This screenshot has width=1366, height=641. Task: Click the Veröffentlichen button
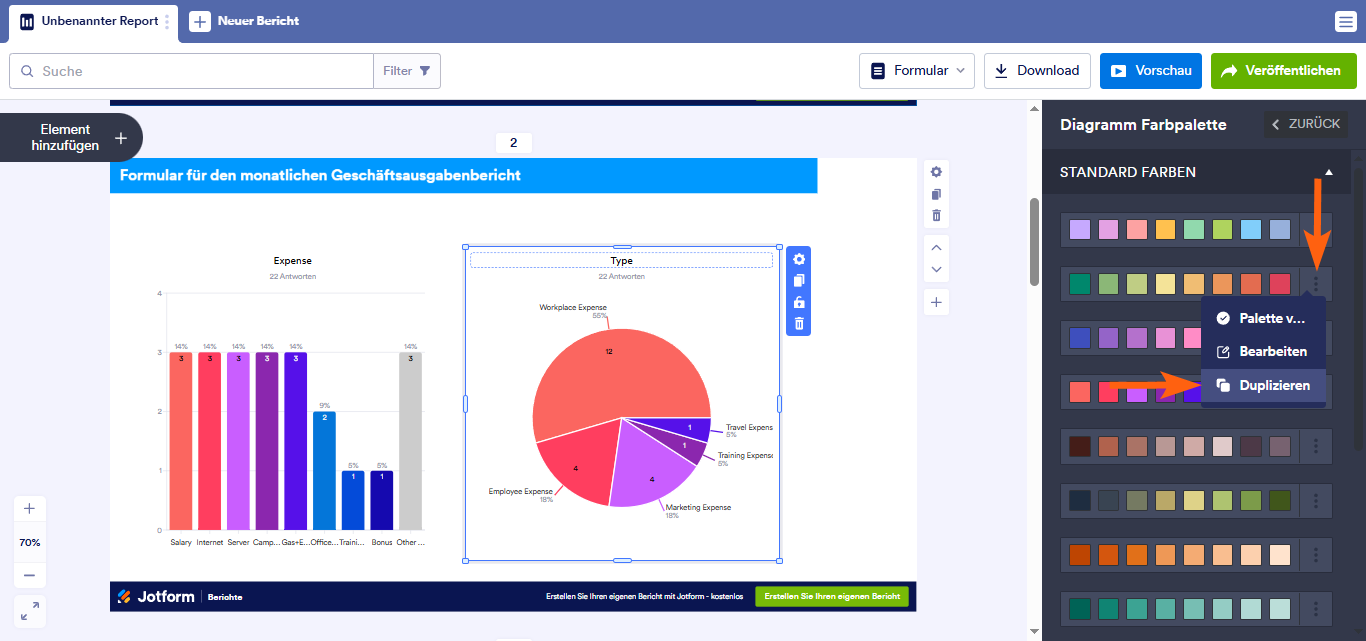(x=1283, y=71)
